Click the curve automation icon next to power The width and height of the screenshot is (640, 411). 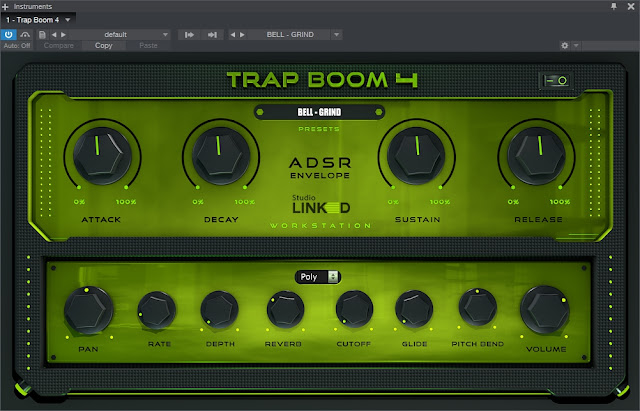[x=25, y=35]
